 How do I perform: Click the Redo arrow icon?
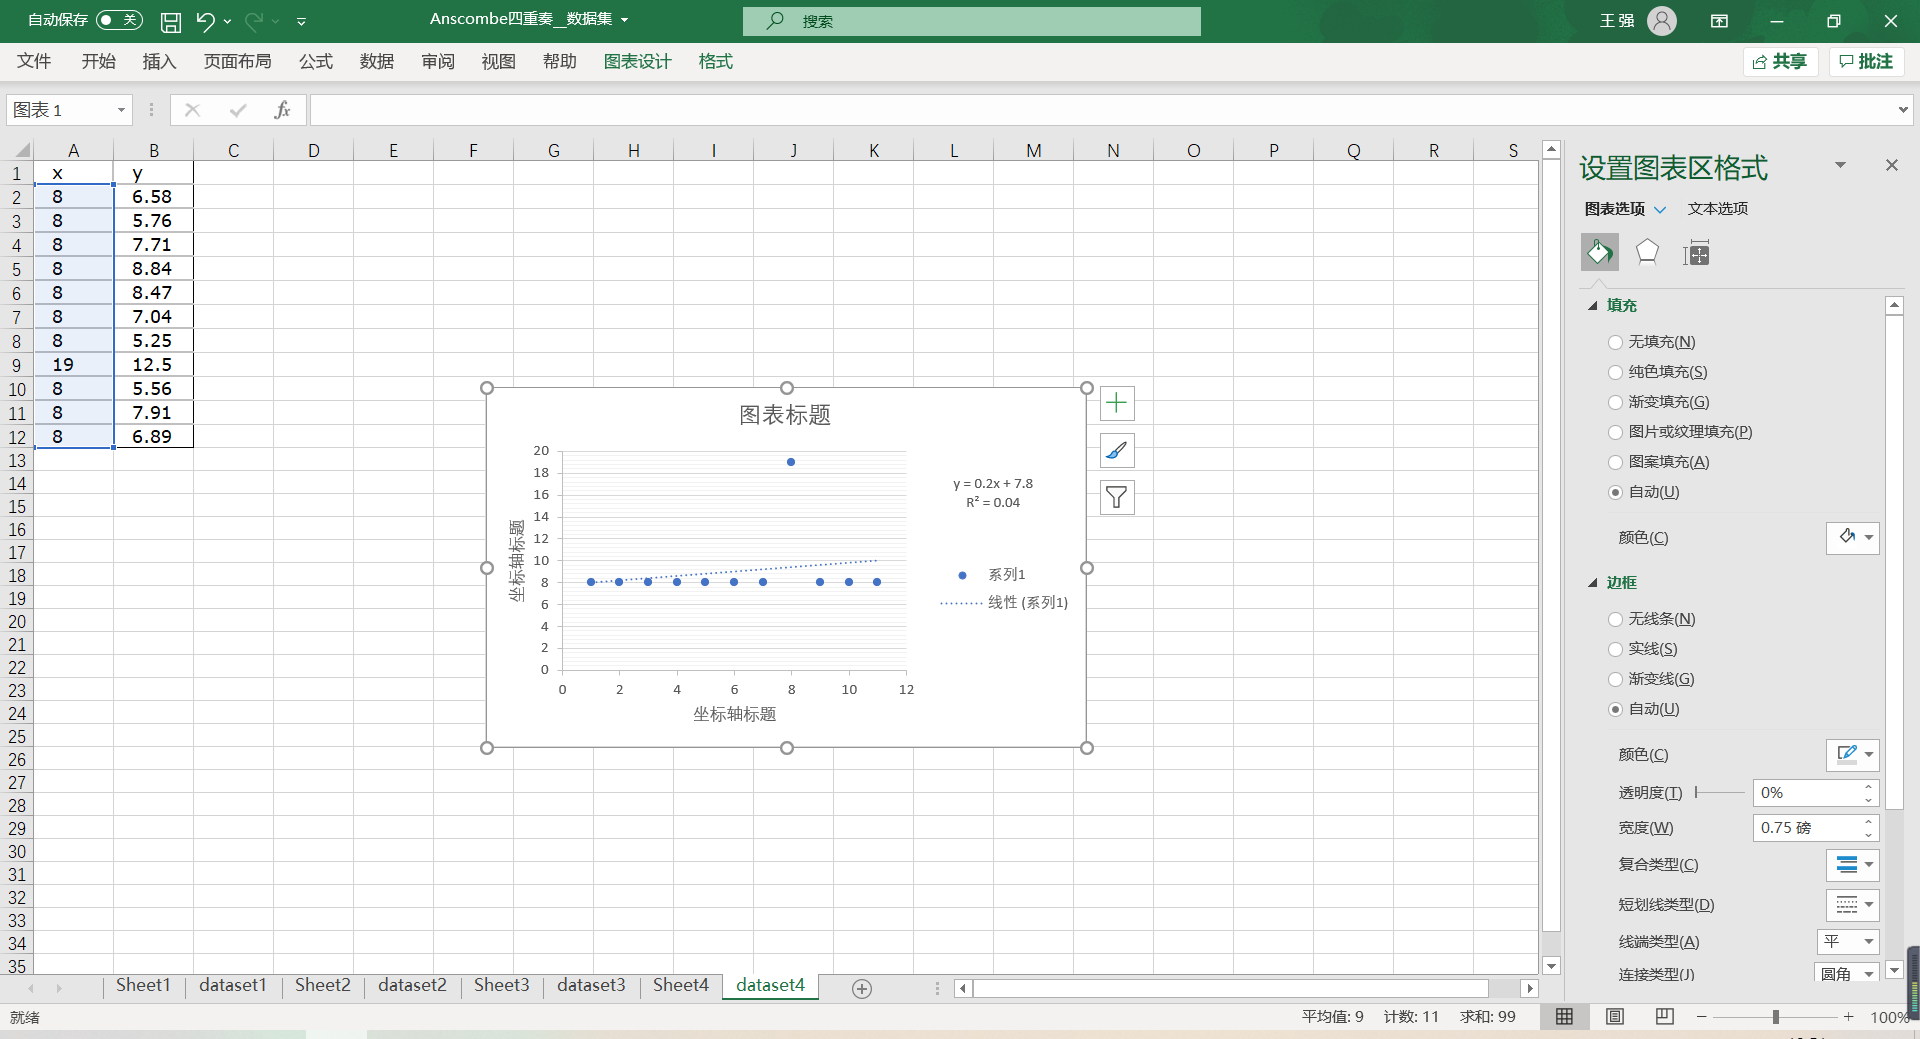pyautogui.click(x=254, y=21)
